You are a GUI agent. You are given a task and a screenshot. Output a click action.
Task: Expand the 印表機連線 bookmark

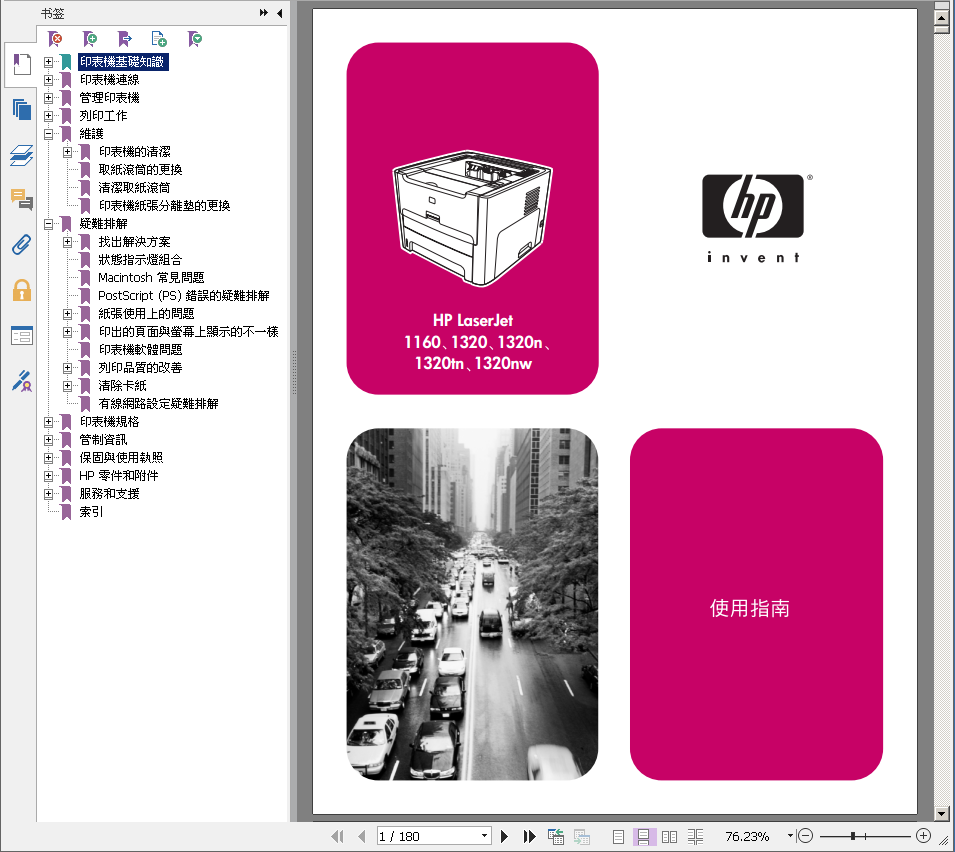tap(49, 80)
